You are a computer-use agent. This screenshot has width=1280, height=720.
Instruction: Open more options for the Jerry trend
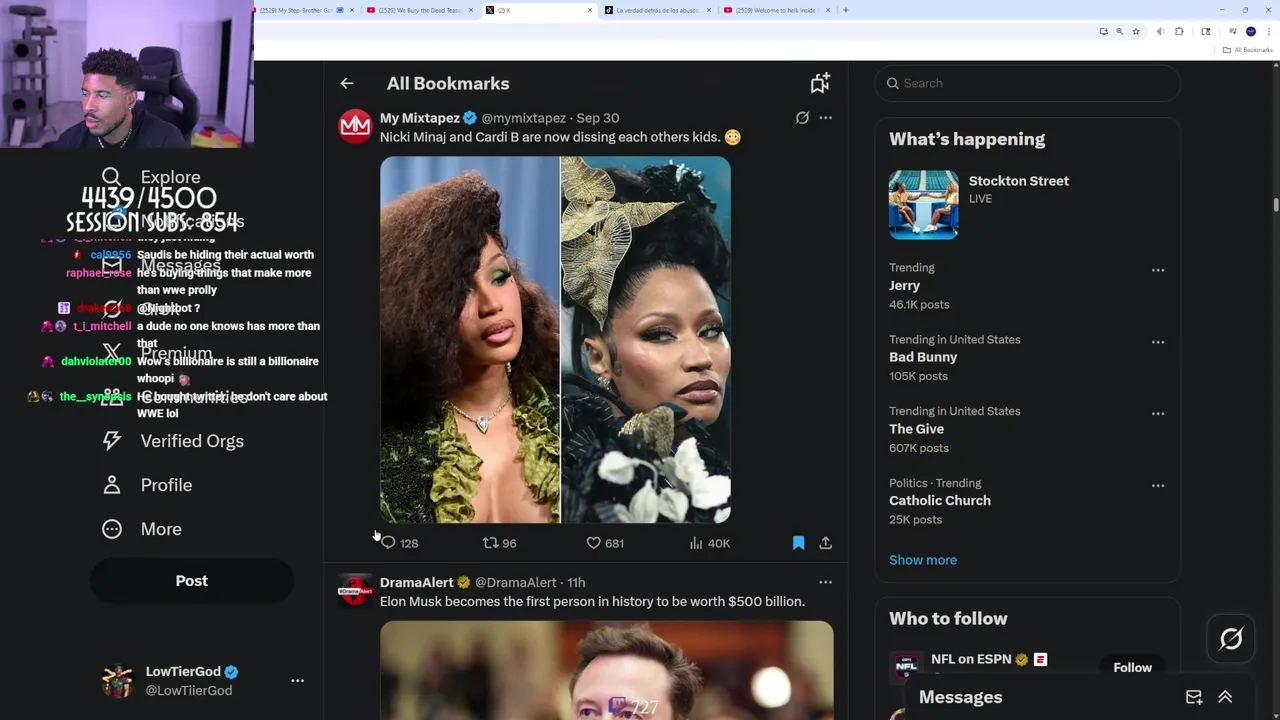(1158, 270)
